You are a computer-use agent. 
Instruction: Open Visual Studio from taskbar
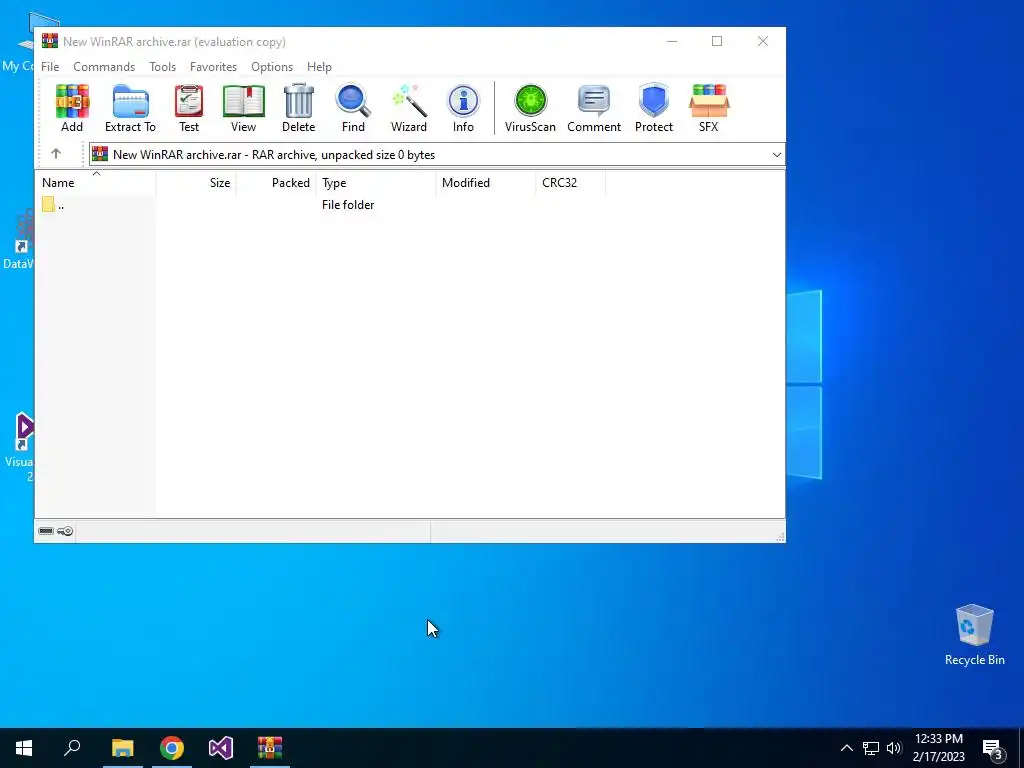[221, 748]
